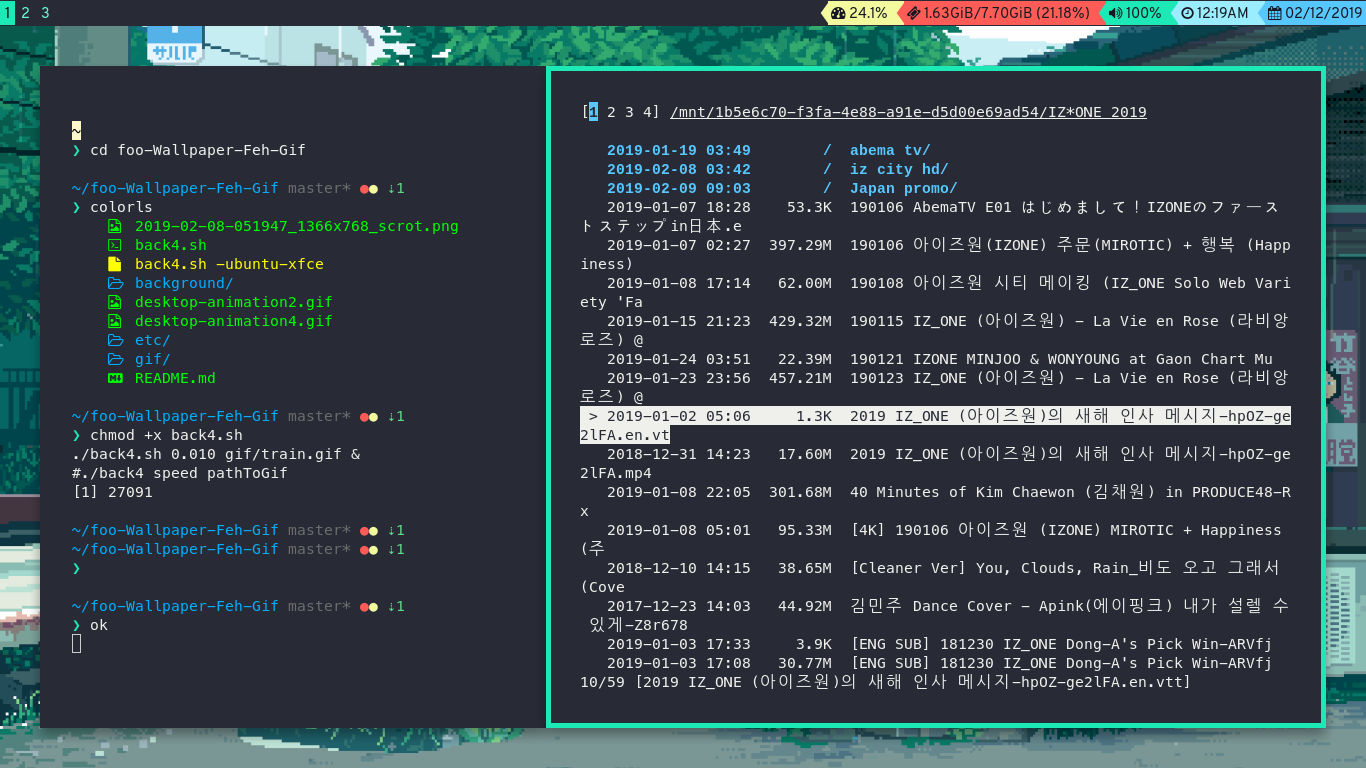
Task: Click the 12:19AM clock indicator
Action: click(x=1213, y=13)
